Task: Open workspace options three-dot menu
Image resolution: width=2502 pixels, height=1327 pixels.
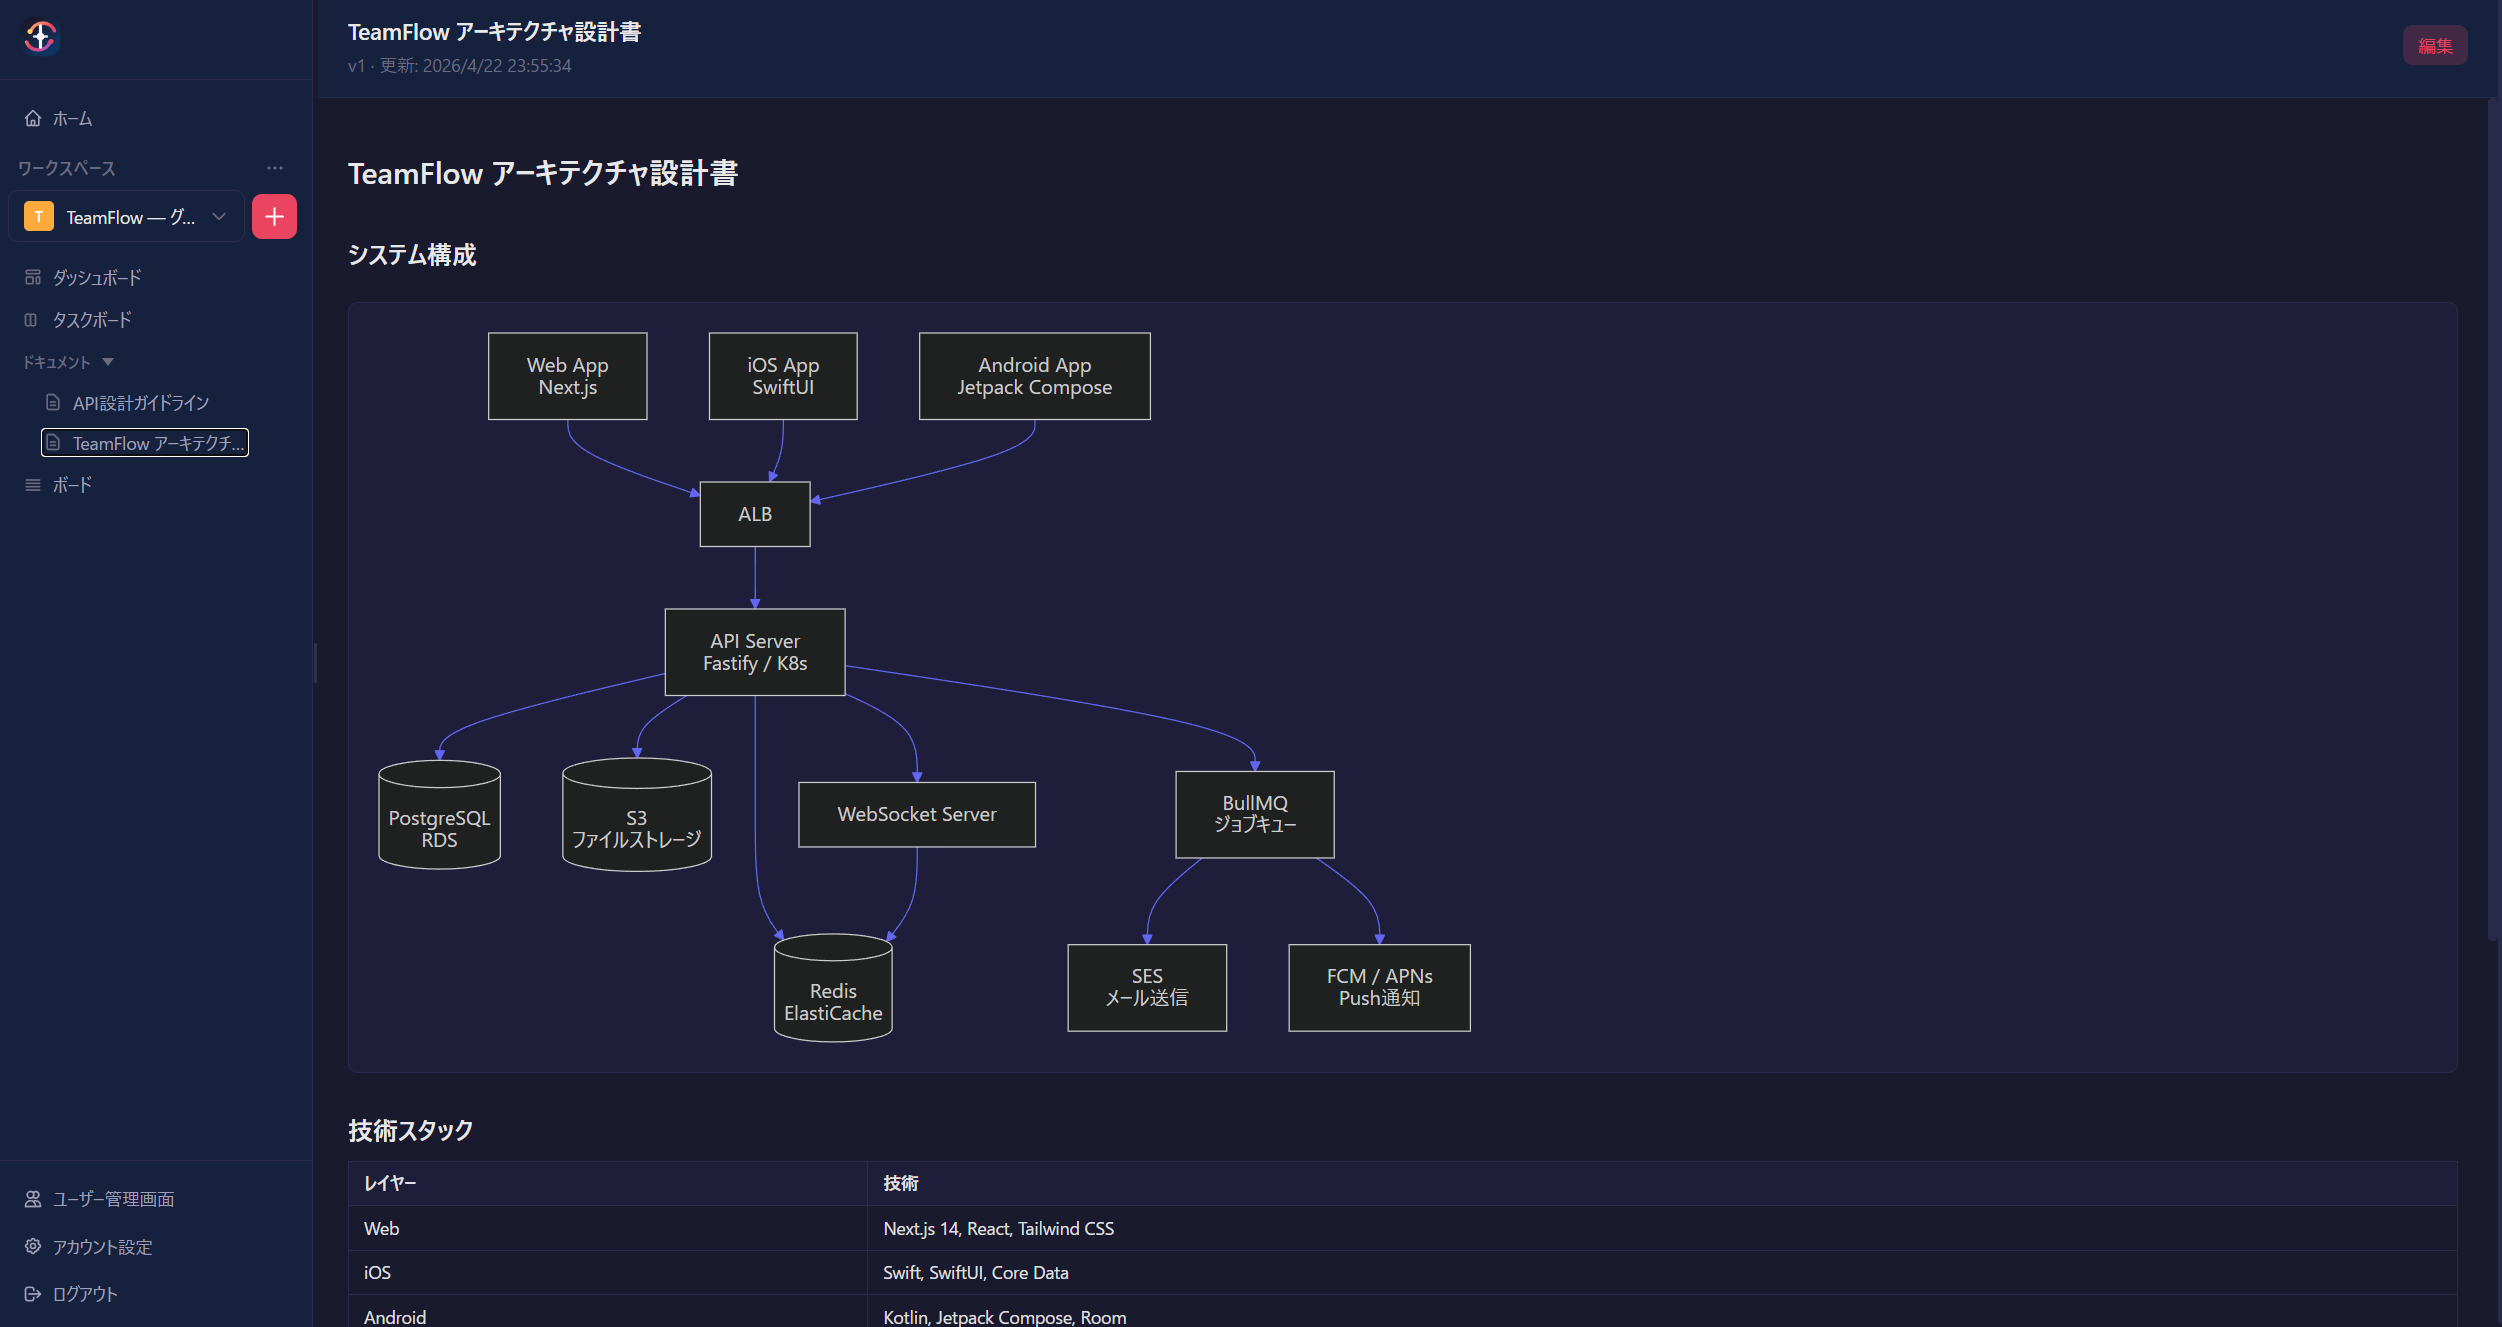Action: pos(275,168)
